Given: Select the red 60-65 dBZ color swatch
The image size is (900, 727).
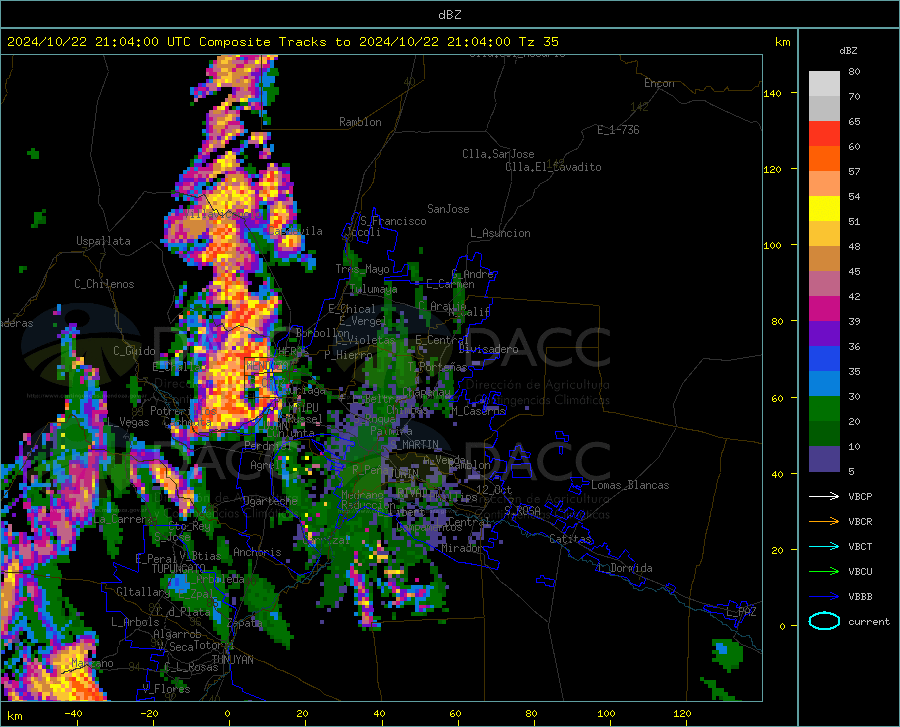Looking at the screenshot, I should click(x=824, y=134).
